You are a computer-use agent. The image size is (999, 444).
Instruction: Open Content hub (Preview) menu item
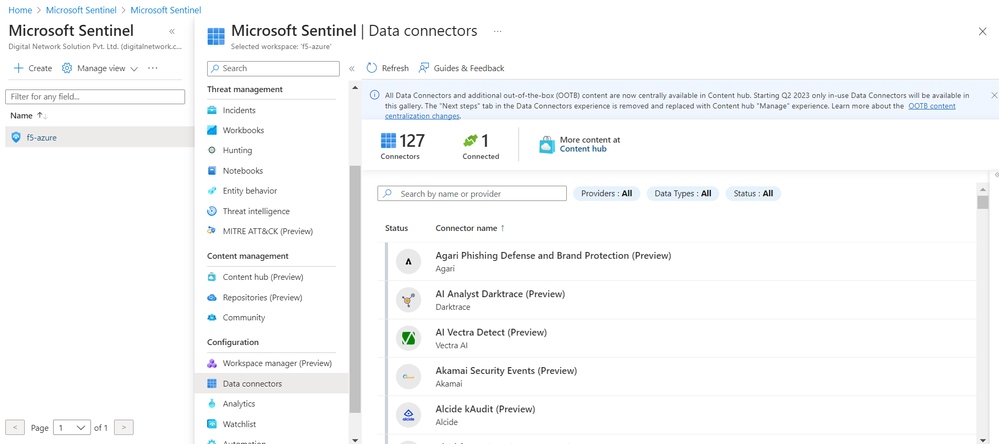(262, 277)
